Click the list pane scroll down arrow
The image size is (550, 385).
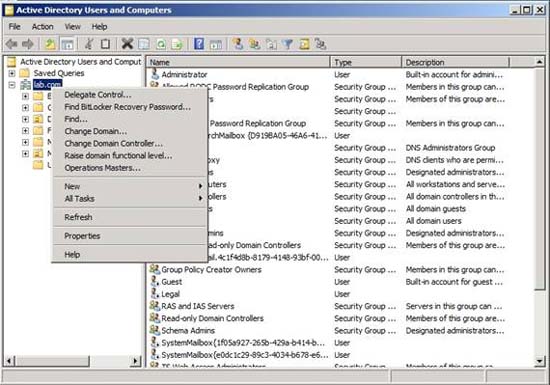(x=539, y=360)
